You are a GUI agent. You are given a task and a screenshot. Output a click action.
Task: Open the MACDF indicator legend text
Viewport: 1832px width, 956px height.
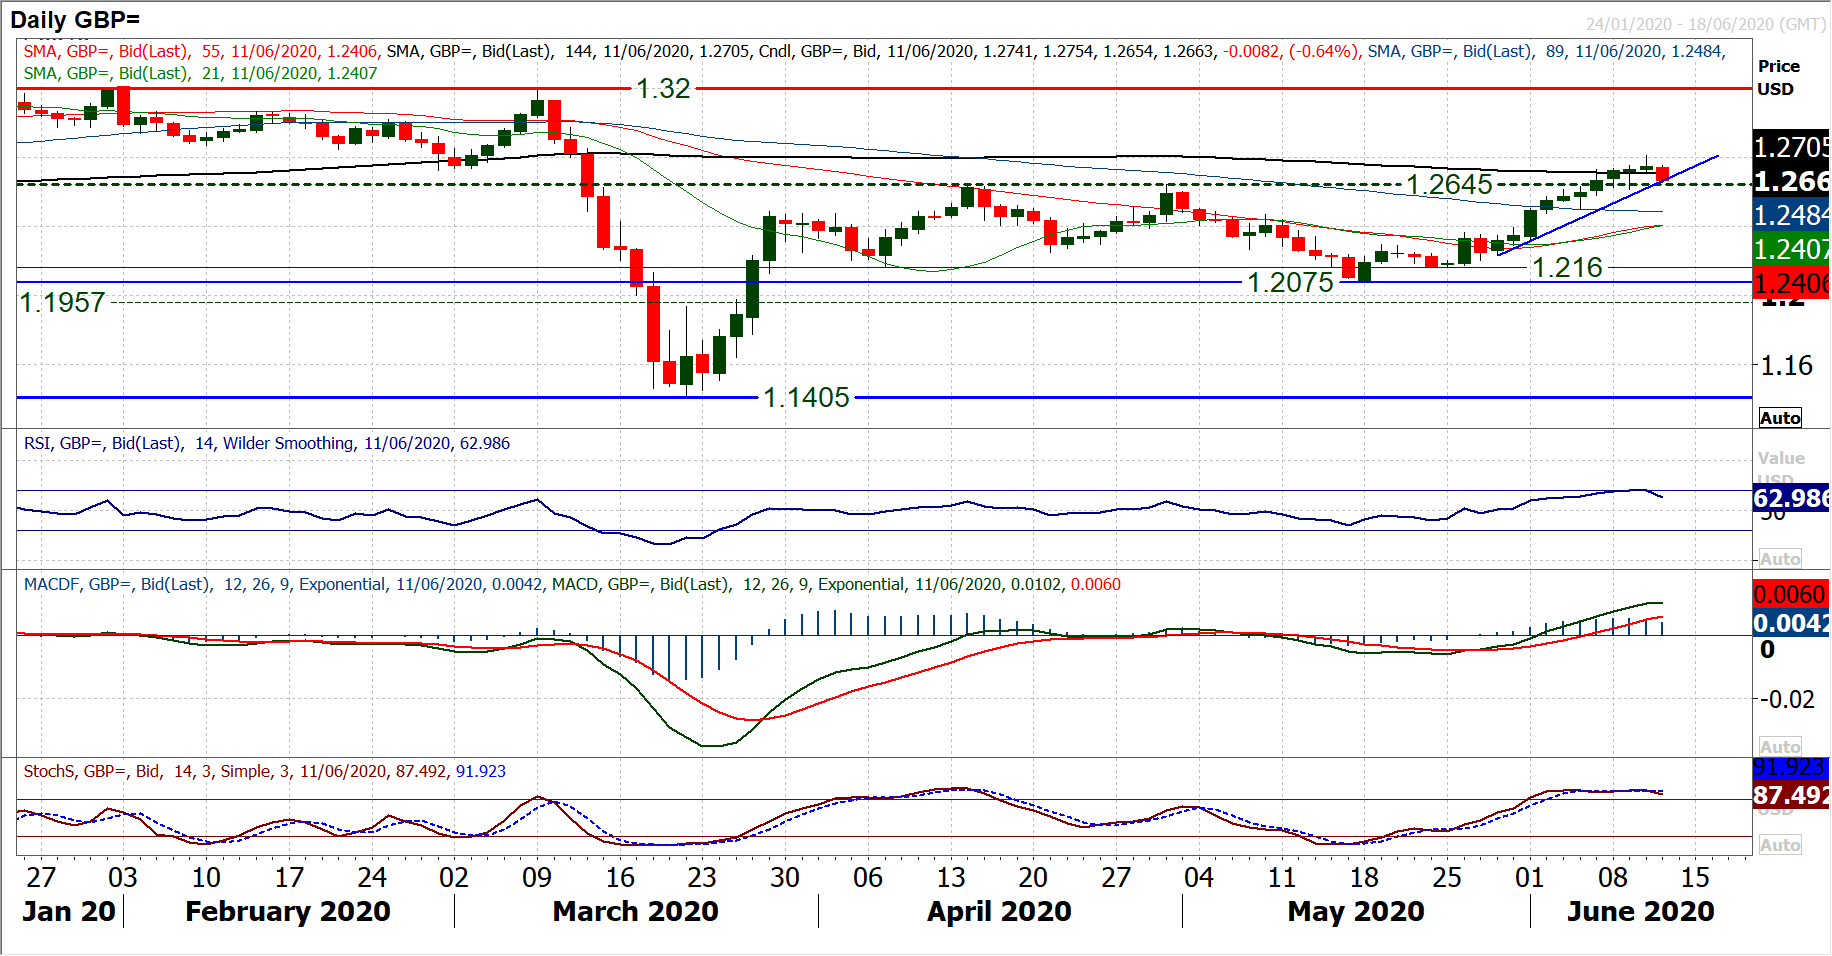[x=571, y=584]
